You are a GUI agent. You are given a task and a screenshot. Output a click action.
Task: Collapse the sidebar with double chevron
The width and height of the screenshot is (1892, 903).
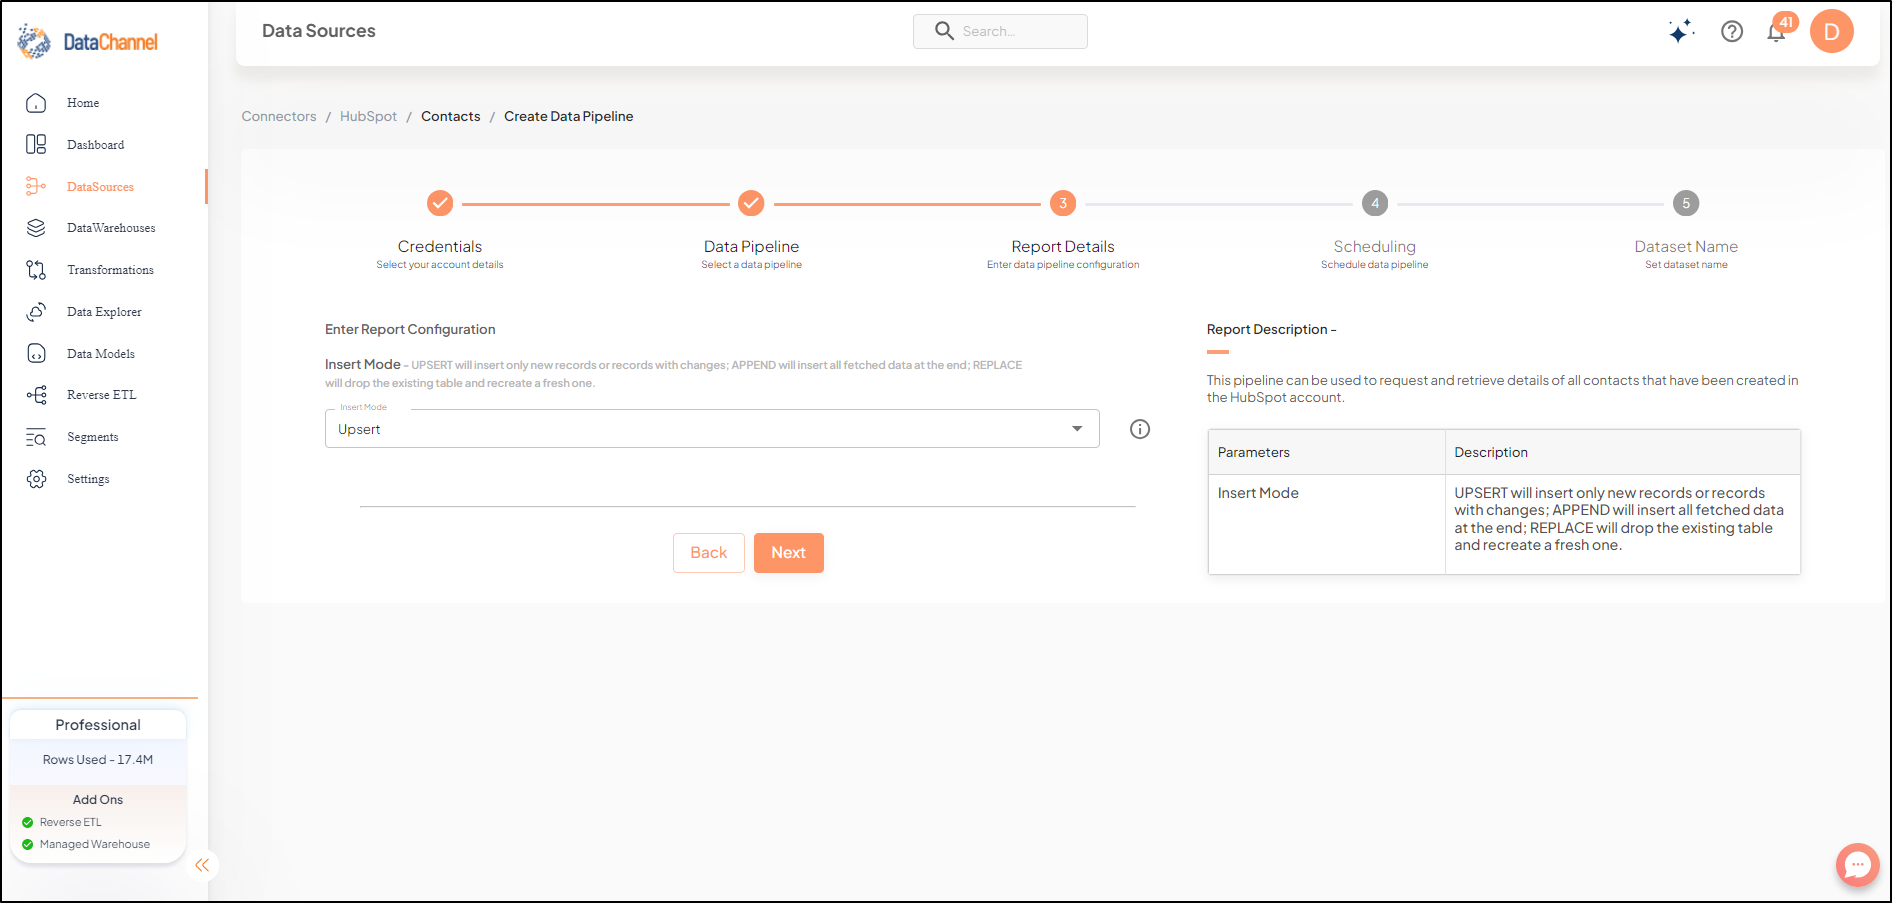pyautogui.click(x=202, y=865)
